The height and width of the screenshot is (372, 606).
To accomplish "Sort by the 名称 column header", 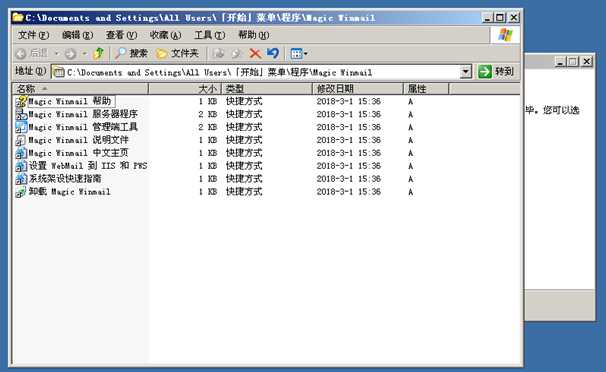I will (80, 89).
